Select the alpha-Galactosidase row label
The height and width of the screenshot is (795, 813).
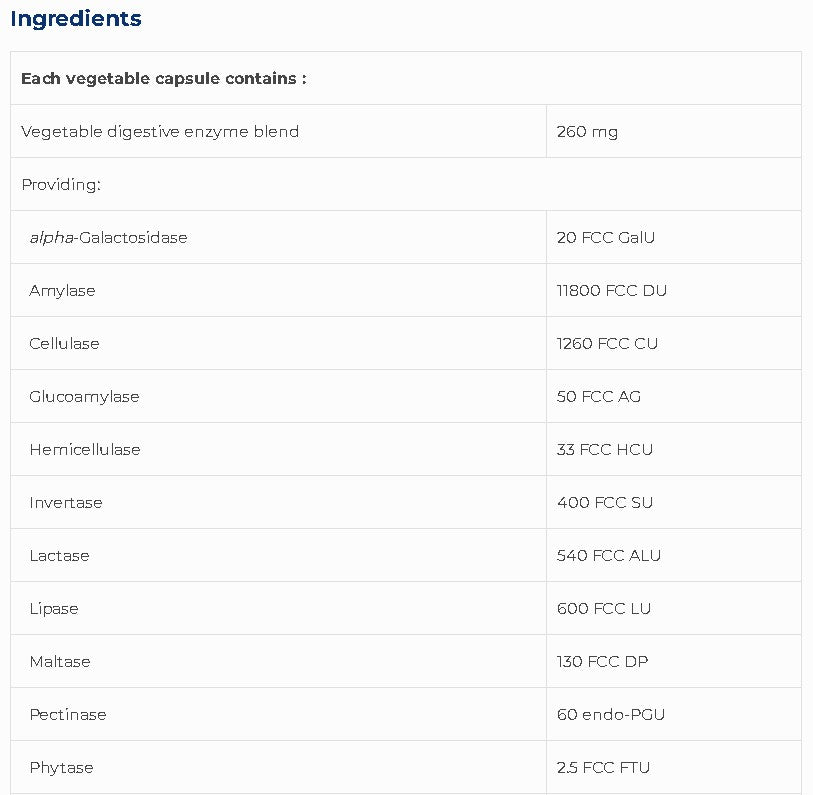click(x=108, y=237)
